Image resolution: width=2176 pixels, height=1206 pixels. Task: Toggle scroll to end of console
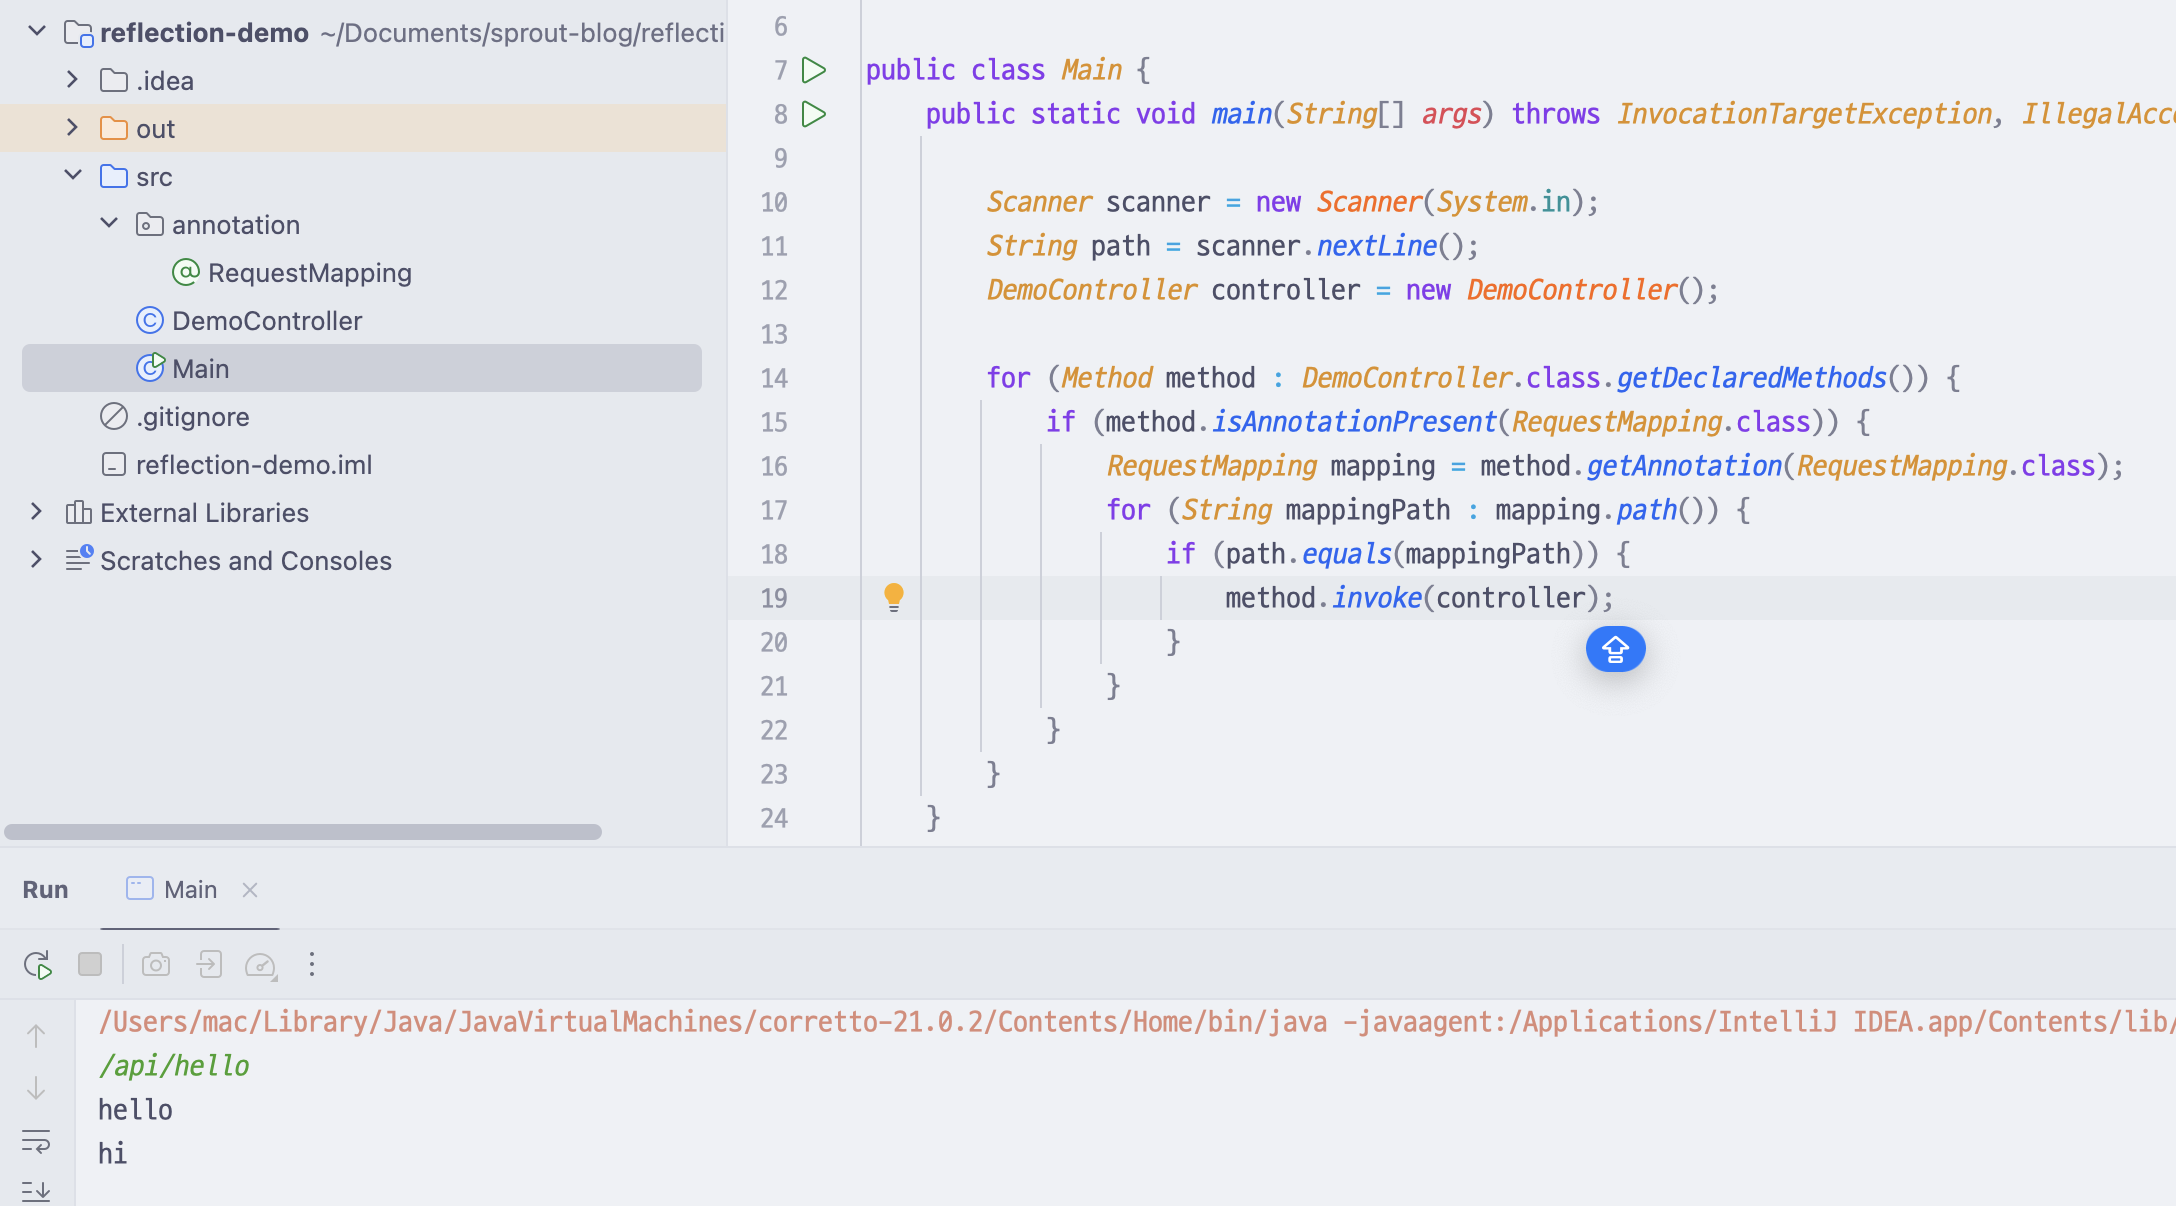click(x=36, y=1190)
